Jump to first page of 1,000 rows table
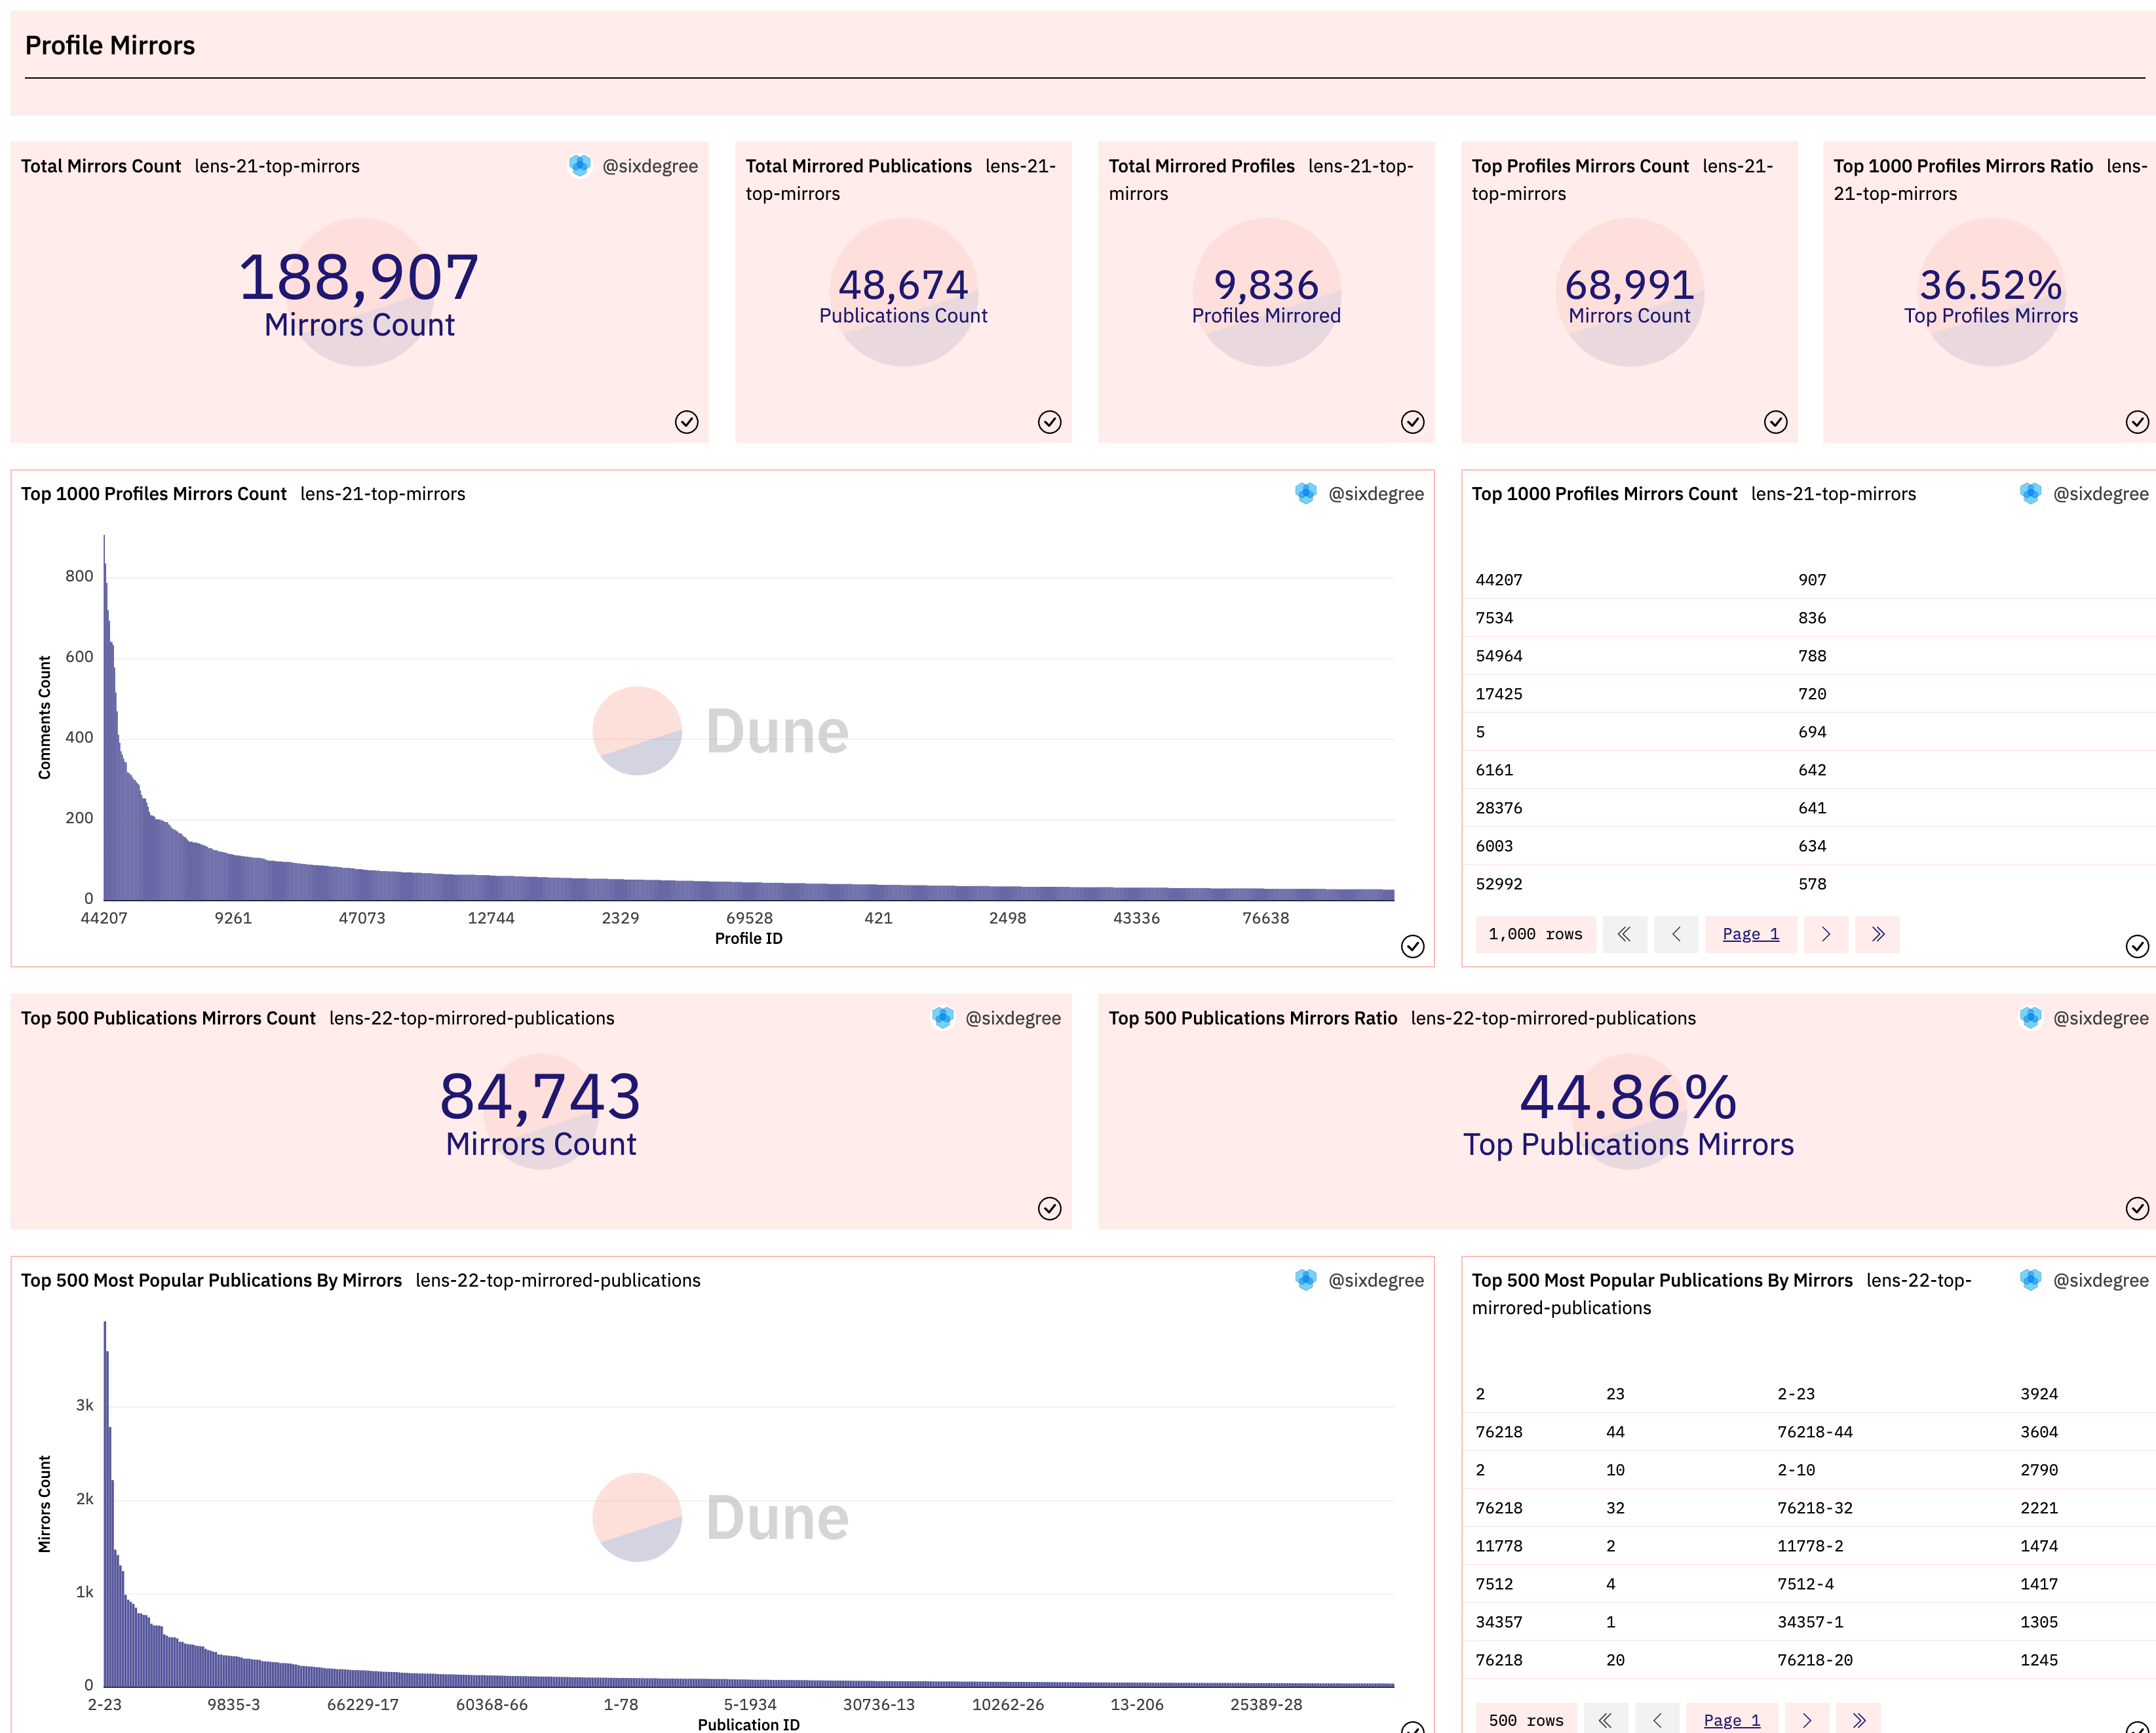Image resolution: width=2156 pixels, height=1733 pixels. [1624, 934]
